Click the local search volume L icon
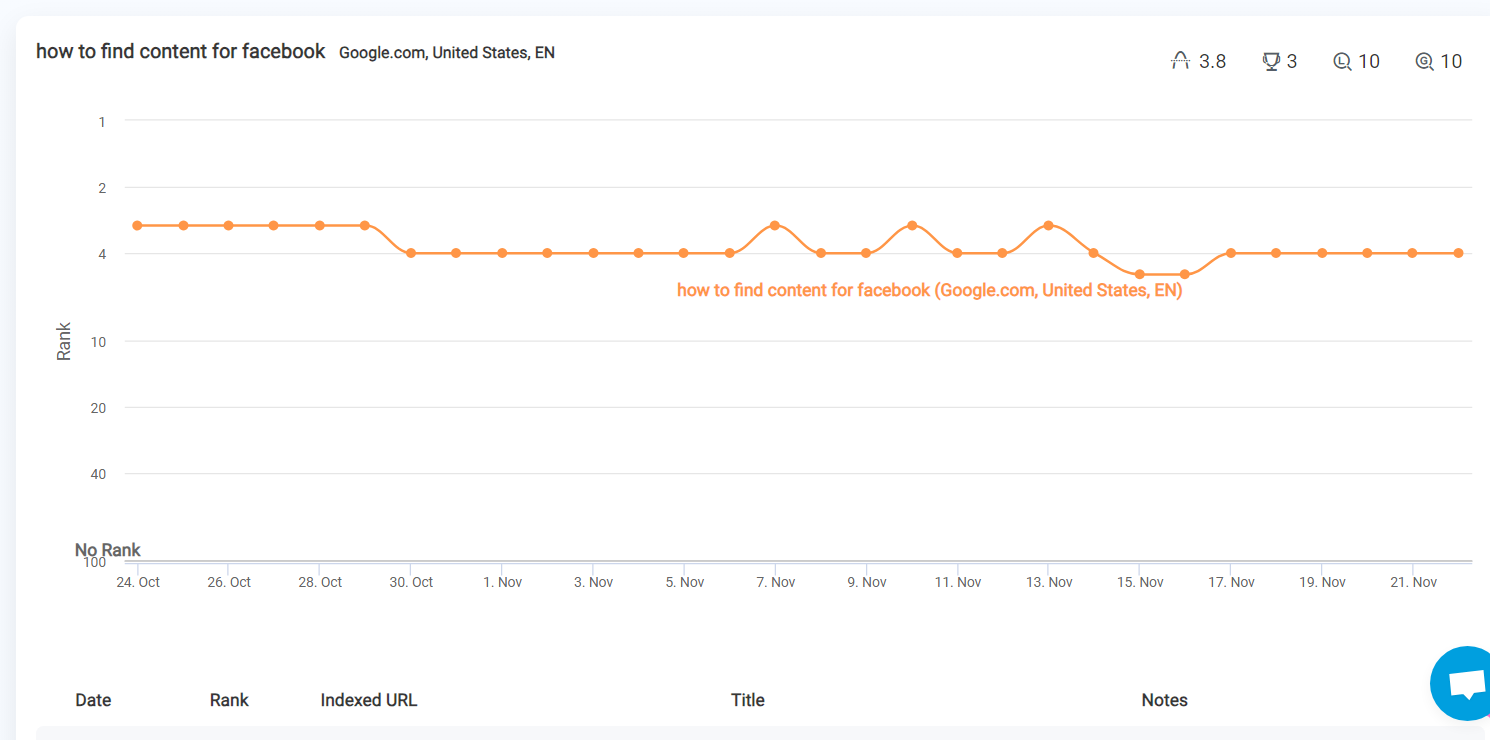This screenshot has width=1490, height=740. pos(1342,62)
